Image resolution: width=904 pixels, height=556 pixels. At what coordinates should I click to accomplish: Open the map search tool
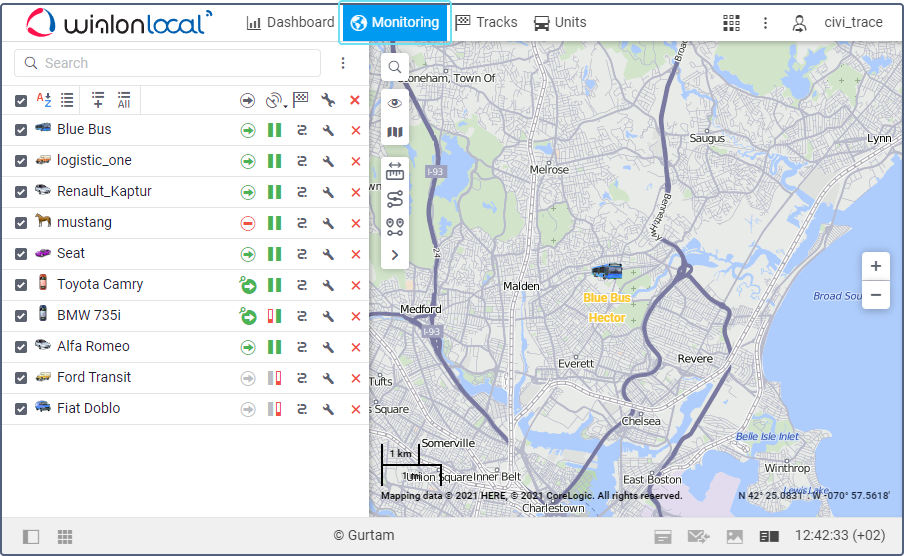(x=395, y=67)
